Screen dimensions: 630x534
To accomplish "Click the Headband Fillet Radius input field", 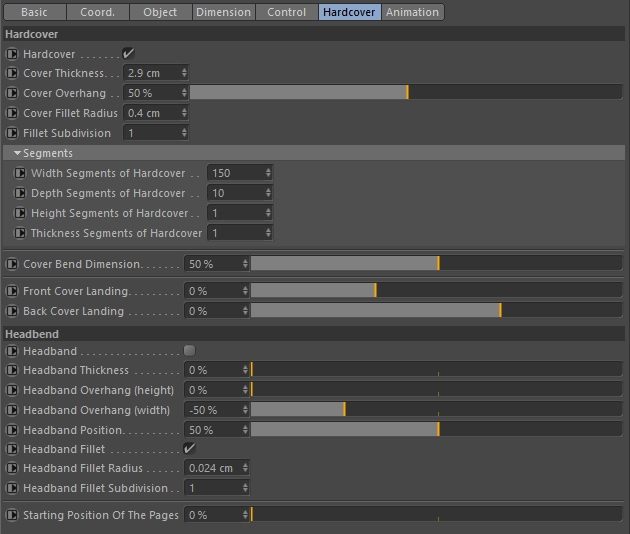I will tap(211, 468).
